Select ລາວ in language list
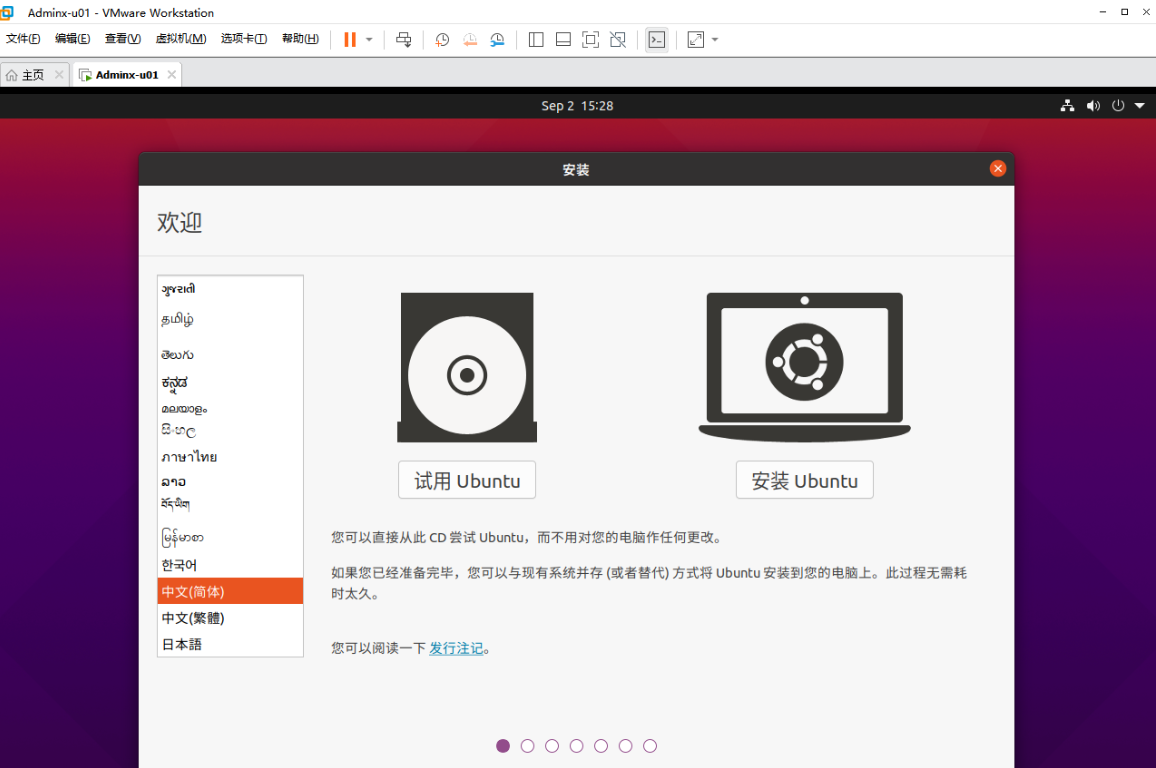The height and width of the screenshot is (768, 1156). click(230, 482)
